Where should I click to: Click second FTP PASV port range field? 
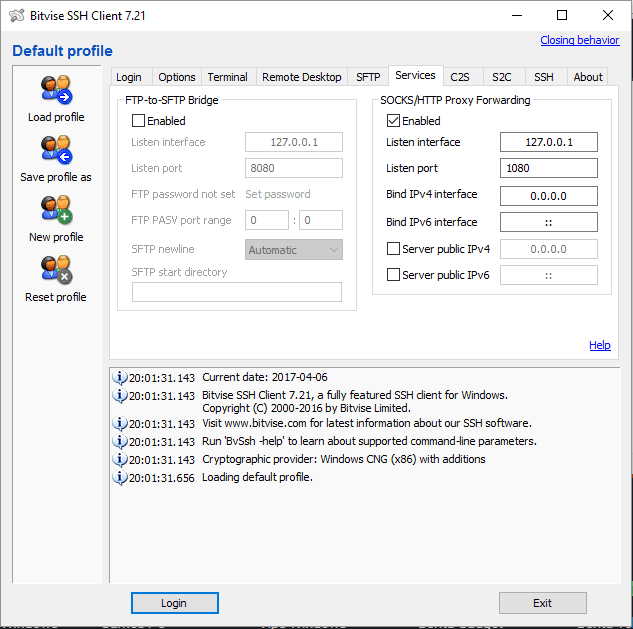point(321,220)
